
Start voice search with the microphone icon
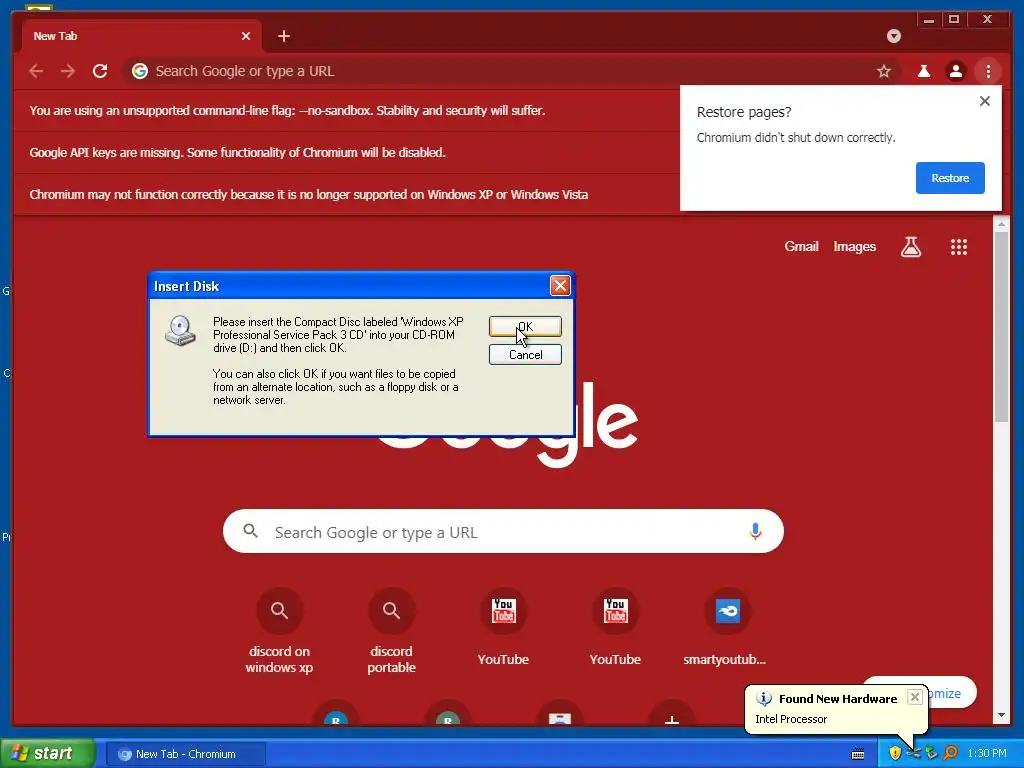coord(755,532)
